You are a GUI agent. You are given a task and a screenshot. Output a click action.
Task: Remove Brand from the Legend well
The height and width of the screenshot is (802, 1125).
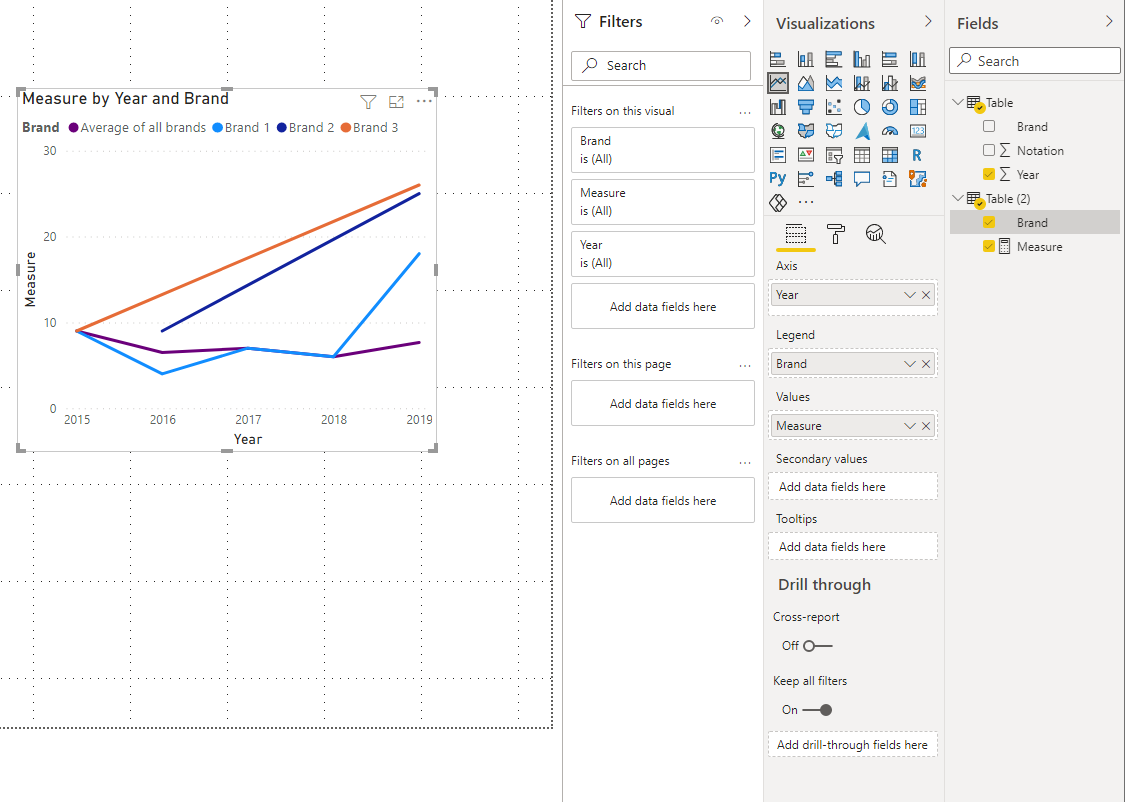click(x=926, y=364)
